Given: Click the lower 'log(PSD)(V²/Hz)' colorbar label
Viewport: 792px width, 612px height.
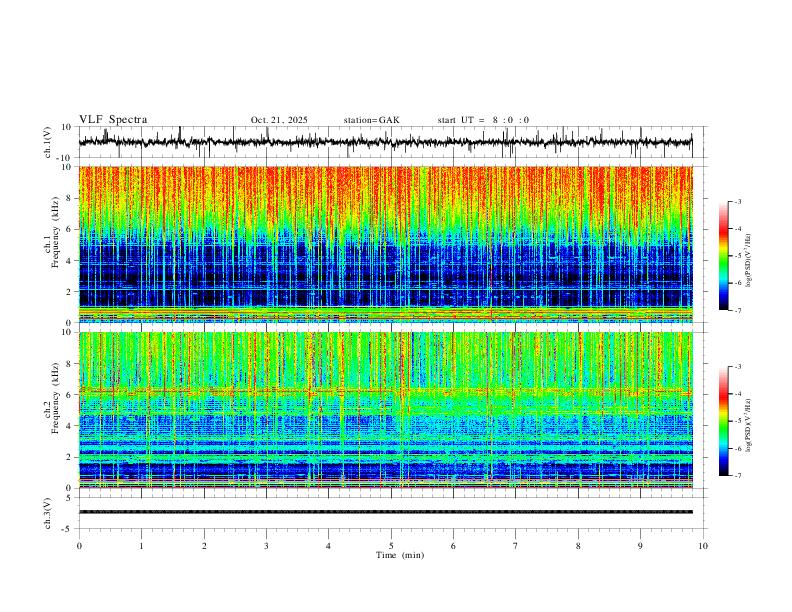Looking at the screenshot, I should click(749, 425).
